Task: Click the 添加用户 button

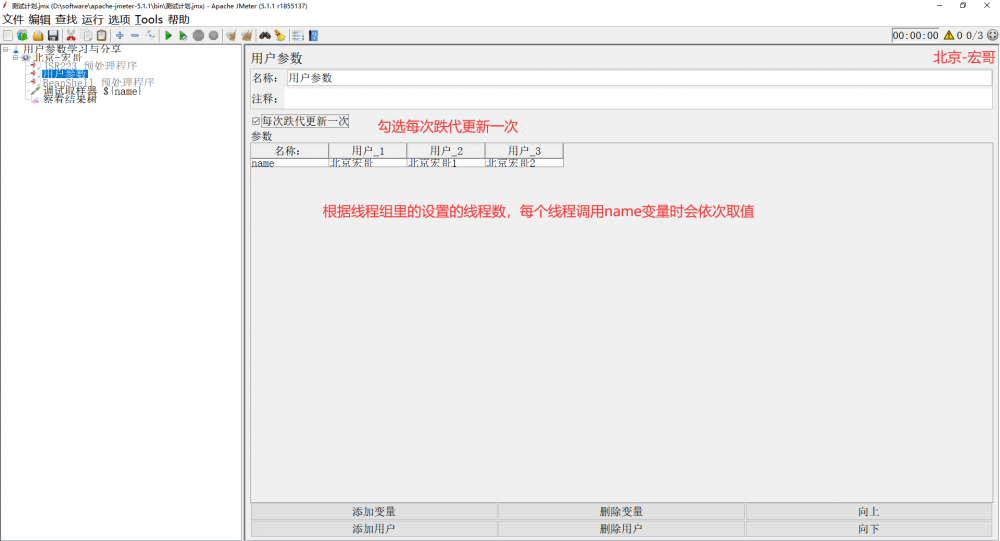Action: pyautogui.click(x=374, y=529)
